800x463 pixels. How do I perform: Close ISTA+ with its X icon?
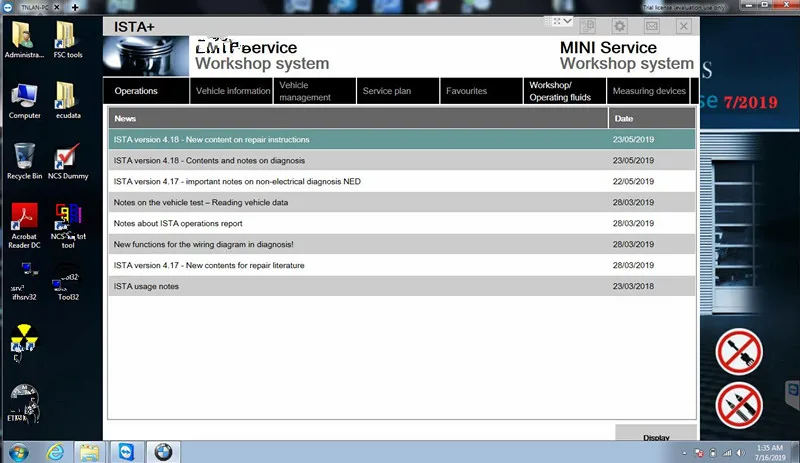tap(684, 26)
